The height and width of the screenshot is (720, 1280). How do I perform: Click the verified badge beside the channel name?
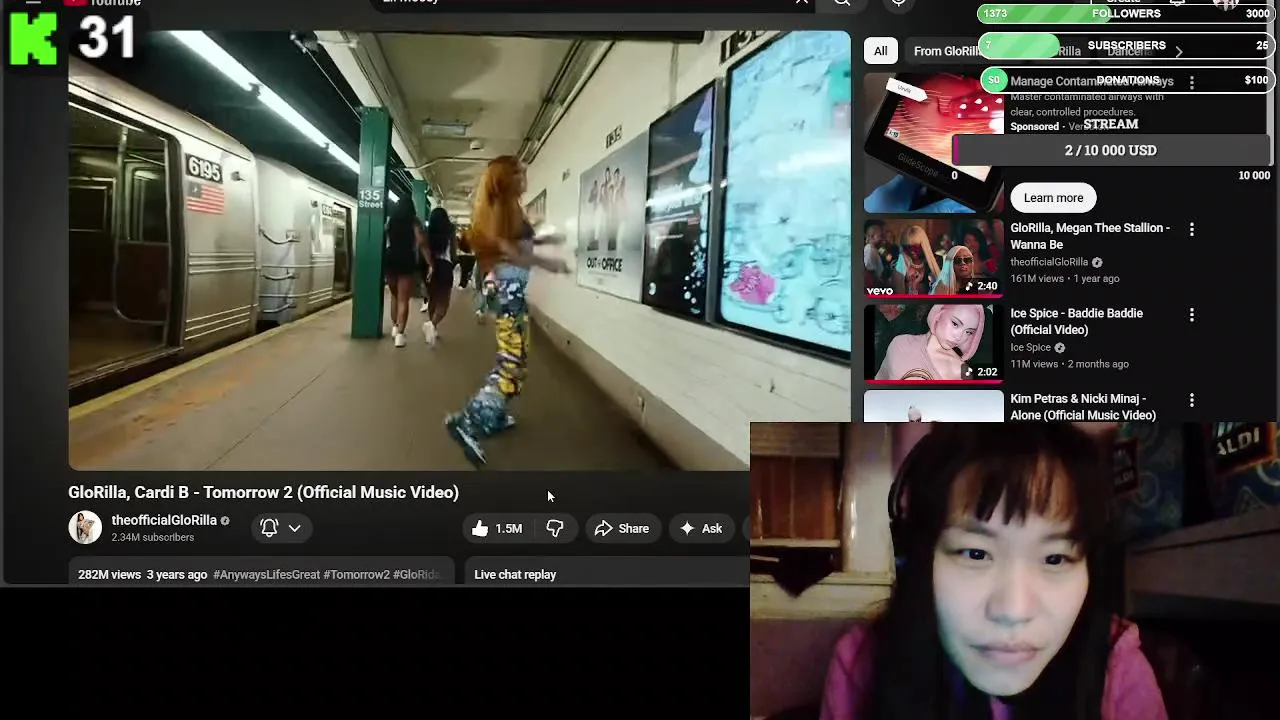pyautogui.click(x=225, y=521)
